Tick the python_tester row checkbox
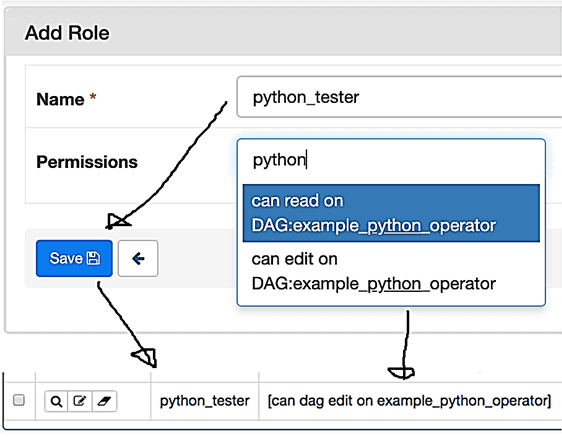This screenshot has height=438, width=562. pos(19,400)
